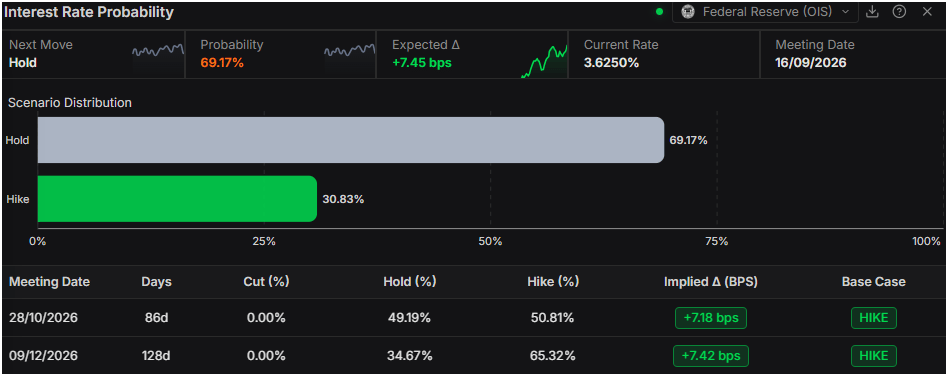Select the green Hike distribution bar
Image resolution: width=948 pixels, height=376 pixels.
tap(177, 199)
